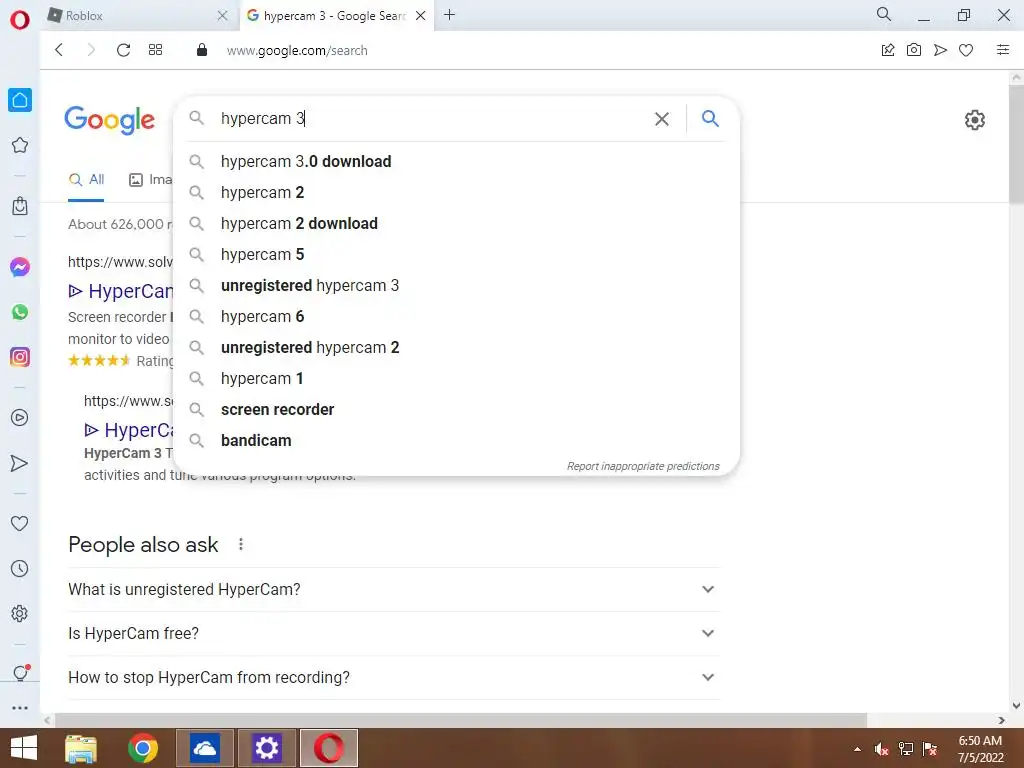This screenshot has height=768, width=1024.
Task: Take a snapshot with camera icon
Action: tap(914, 50)
